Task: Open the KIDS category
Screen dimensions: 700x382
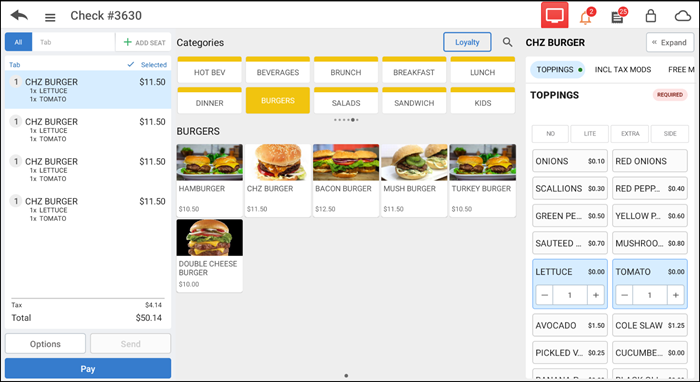Action: click(483, 100)
